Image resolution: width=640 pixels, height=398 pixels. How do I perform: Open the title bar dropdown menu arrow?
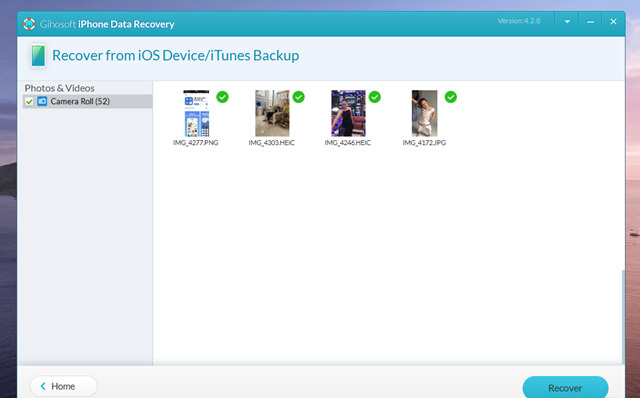[x=567, y=22]
